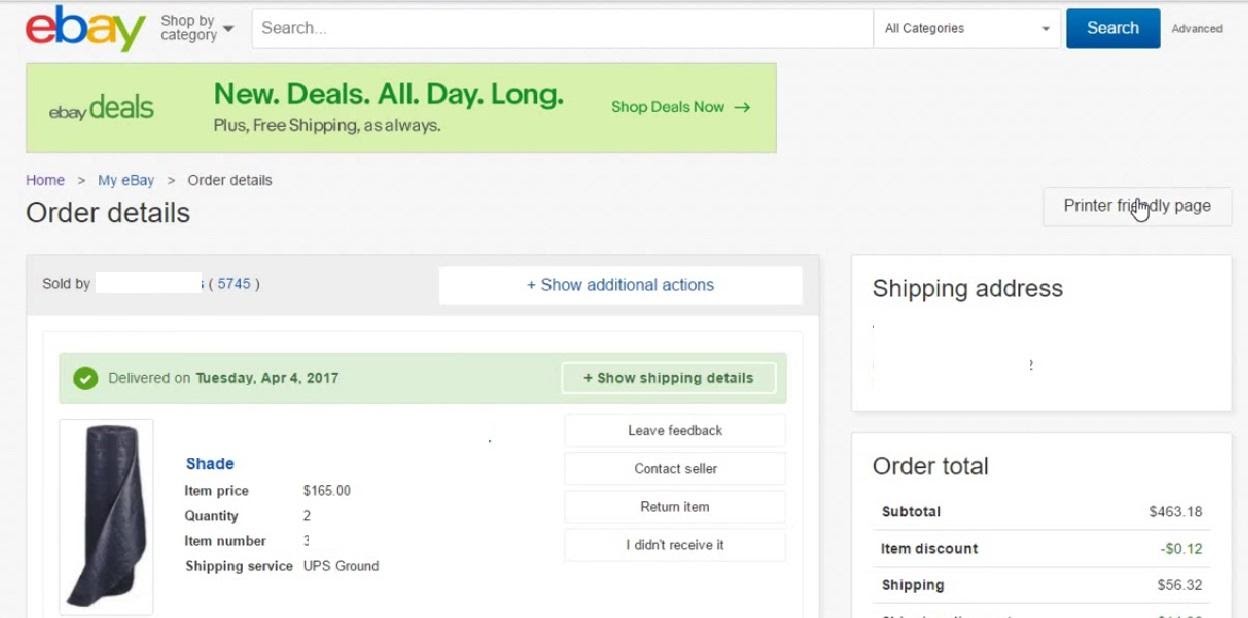
Task: Open the Shade item listing link
Action: (x=209, y=463)
